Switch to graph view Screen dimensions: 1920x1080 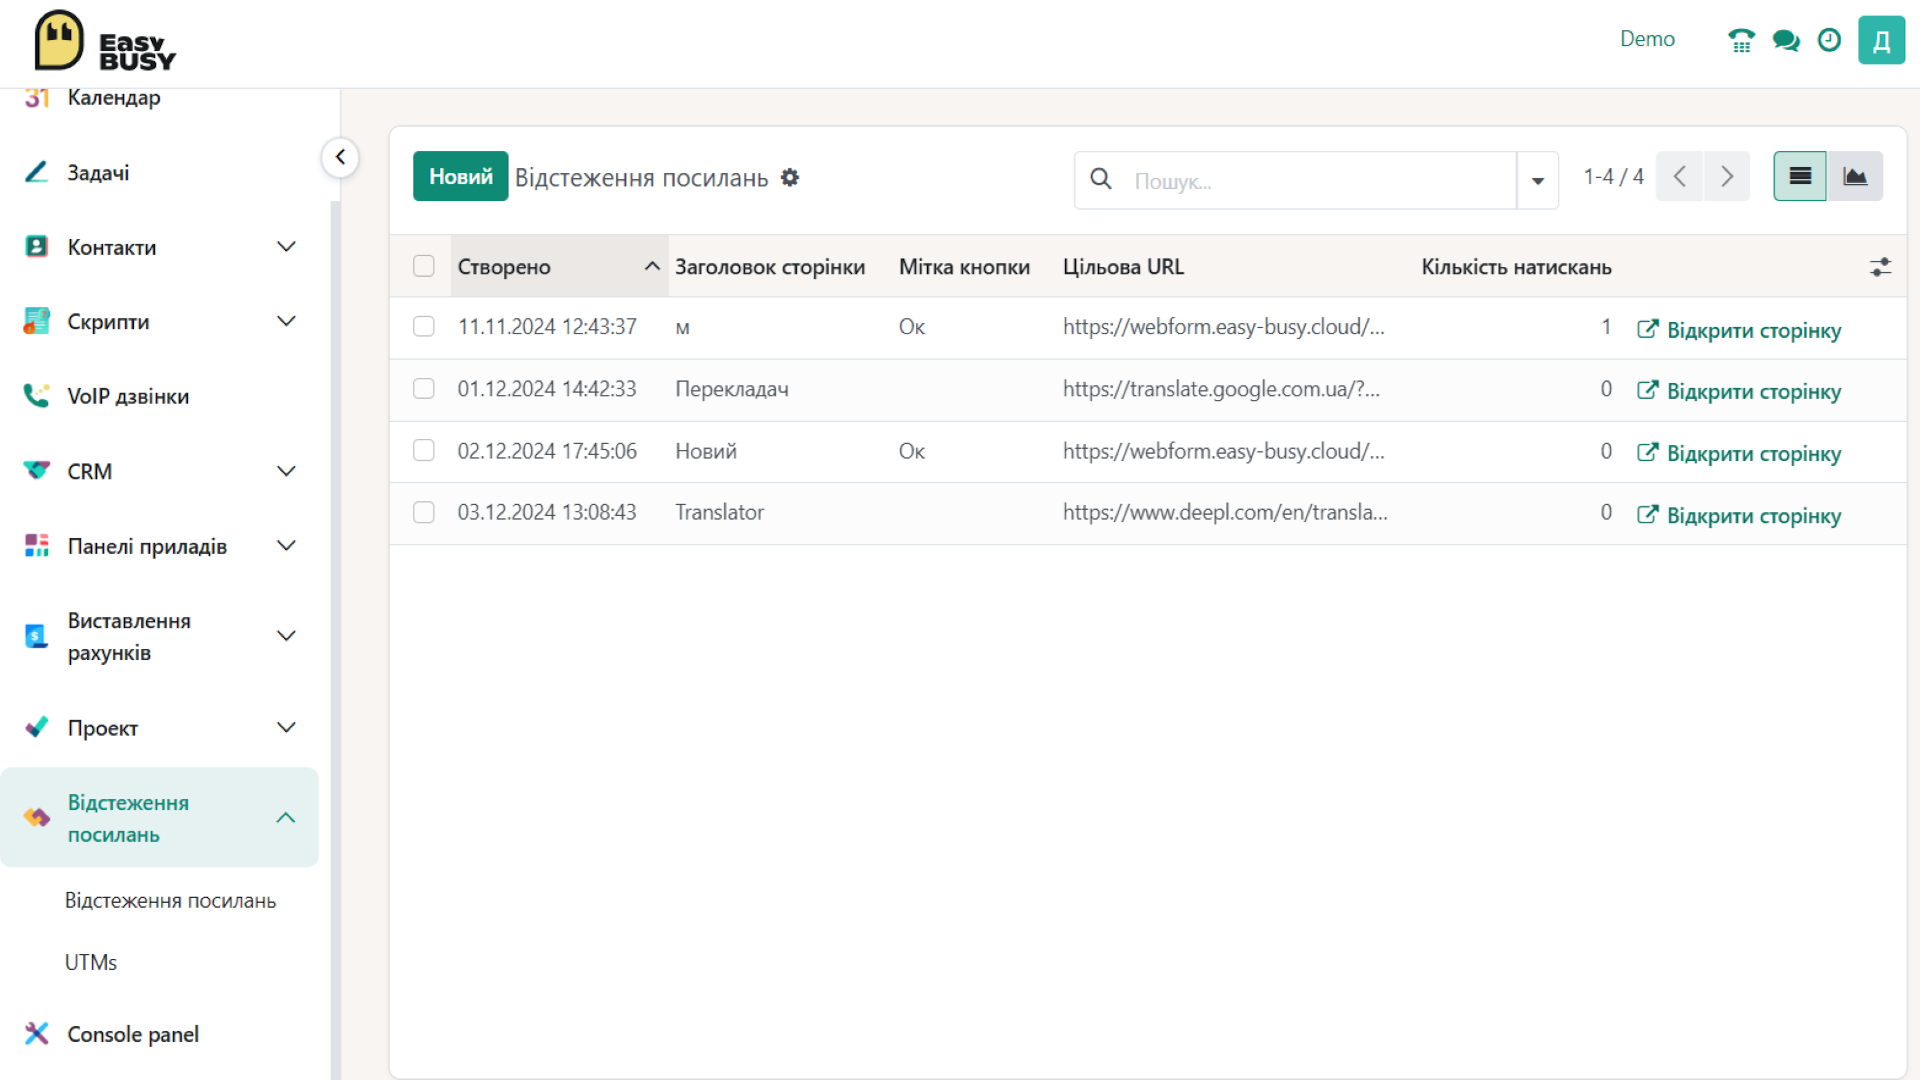(1855, 176)
